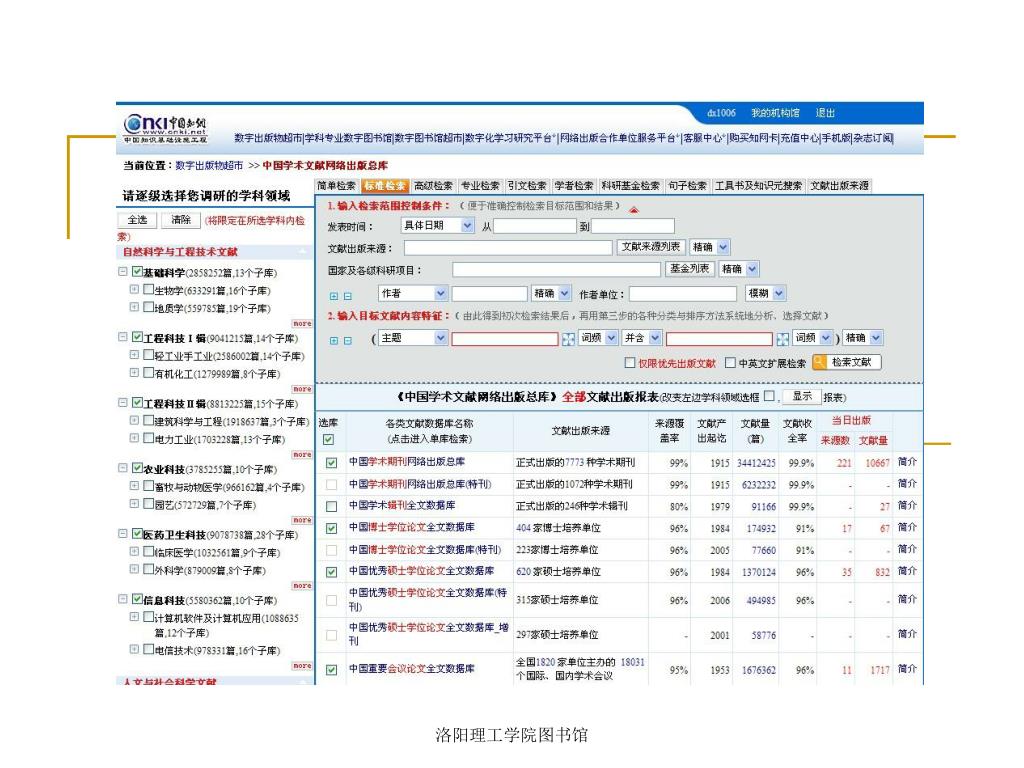The image size is (1024, 768).
Task: Click expand-term icon after first 主题 input
Action: pyautogui.click(x=569, y=339)
